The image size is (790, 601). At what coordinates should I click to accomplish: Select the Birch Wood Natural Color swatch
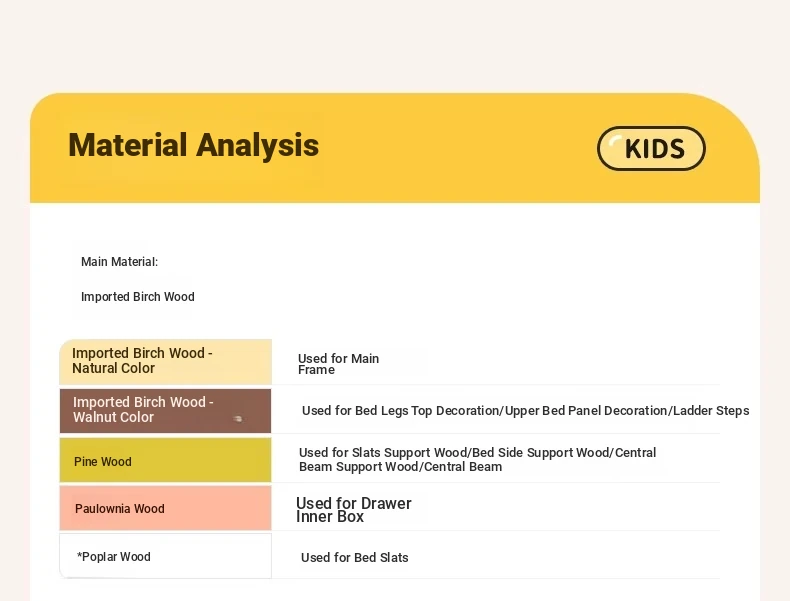165,362
